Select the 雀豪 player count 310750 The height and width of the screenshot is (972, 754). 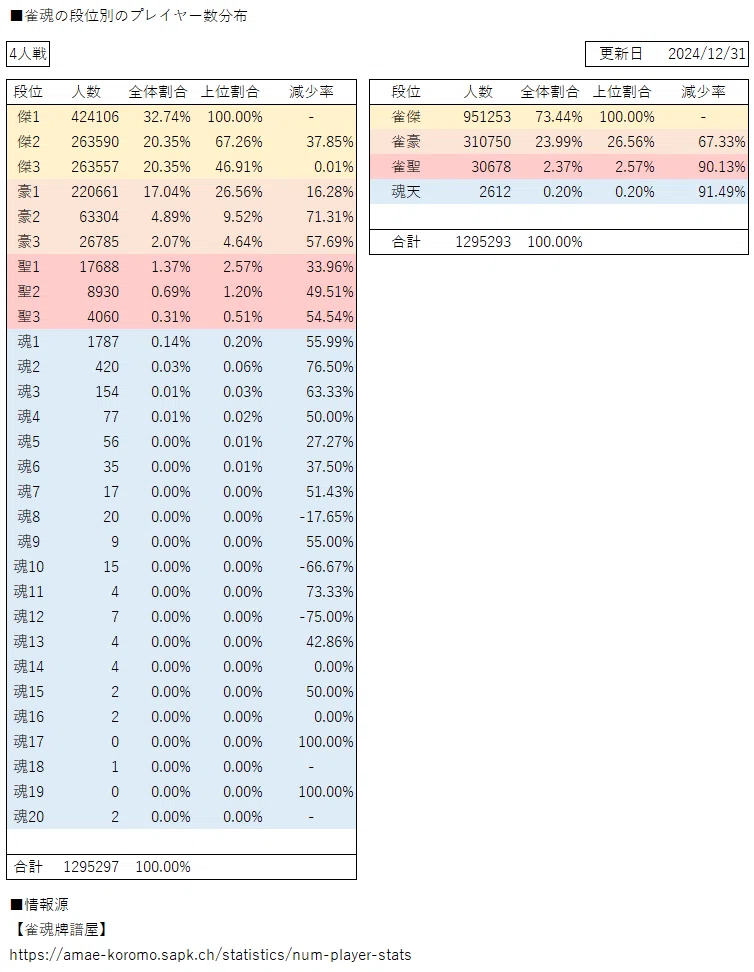[x=487, y=141]
